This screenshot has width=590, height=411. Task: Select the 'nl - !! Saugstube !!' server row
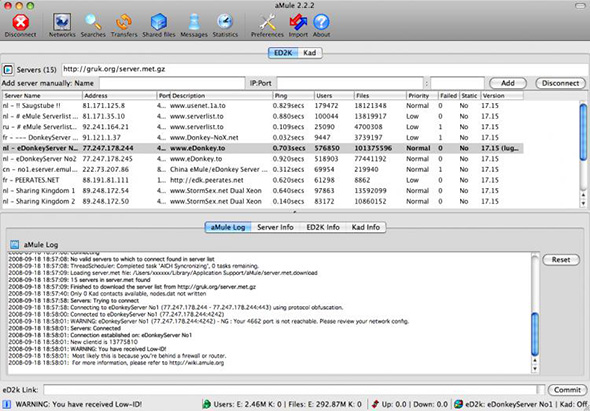click(263, 106)
